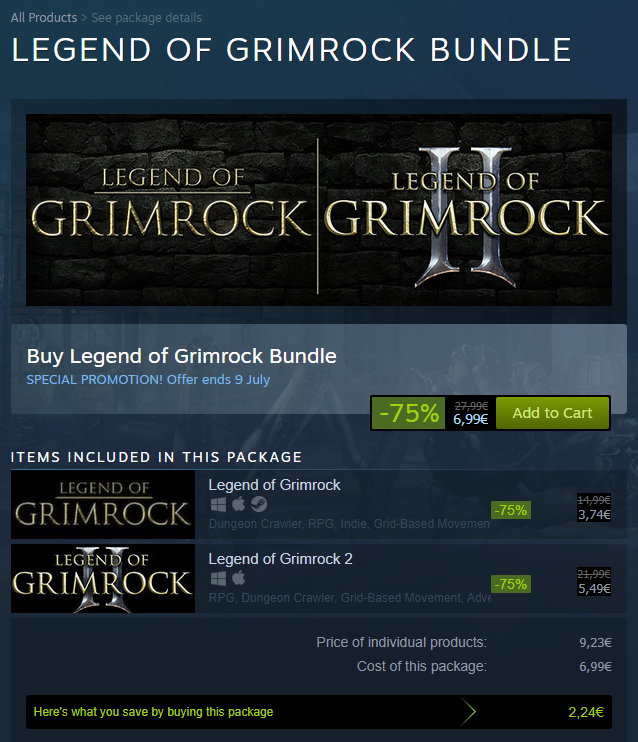Click the Windows icon under Legend of Grimrock 2
This screenshot has width=638, height=742.
point(218,578)
